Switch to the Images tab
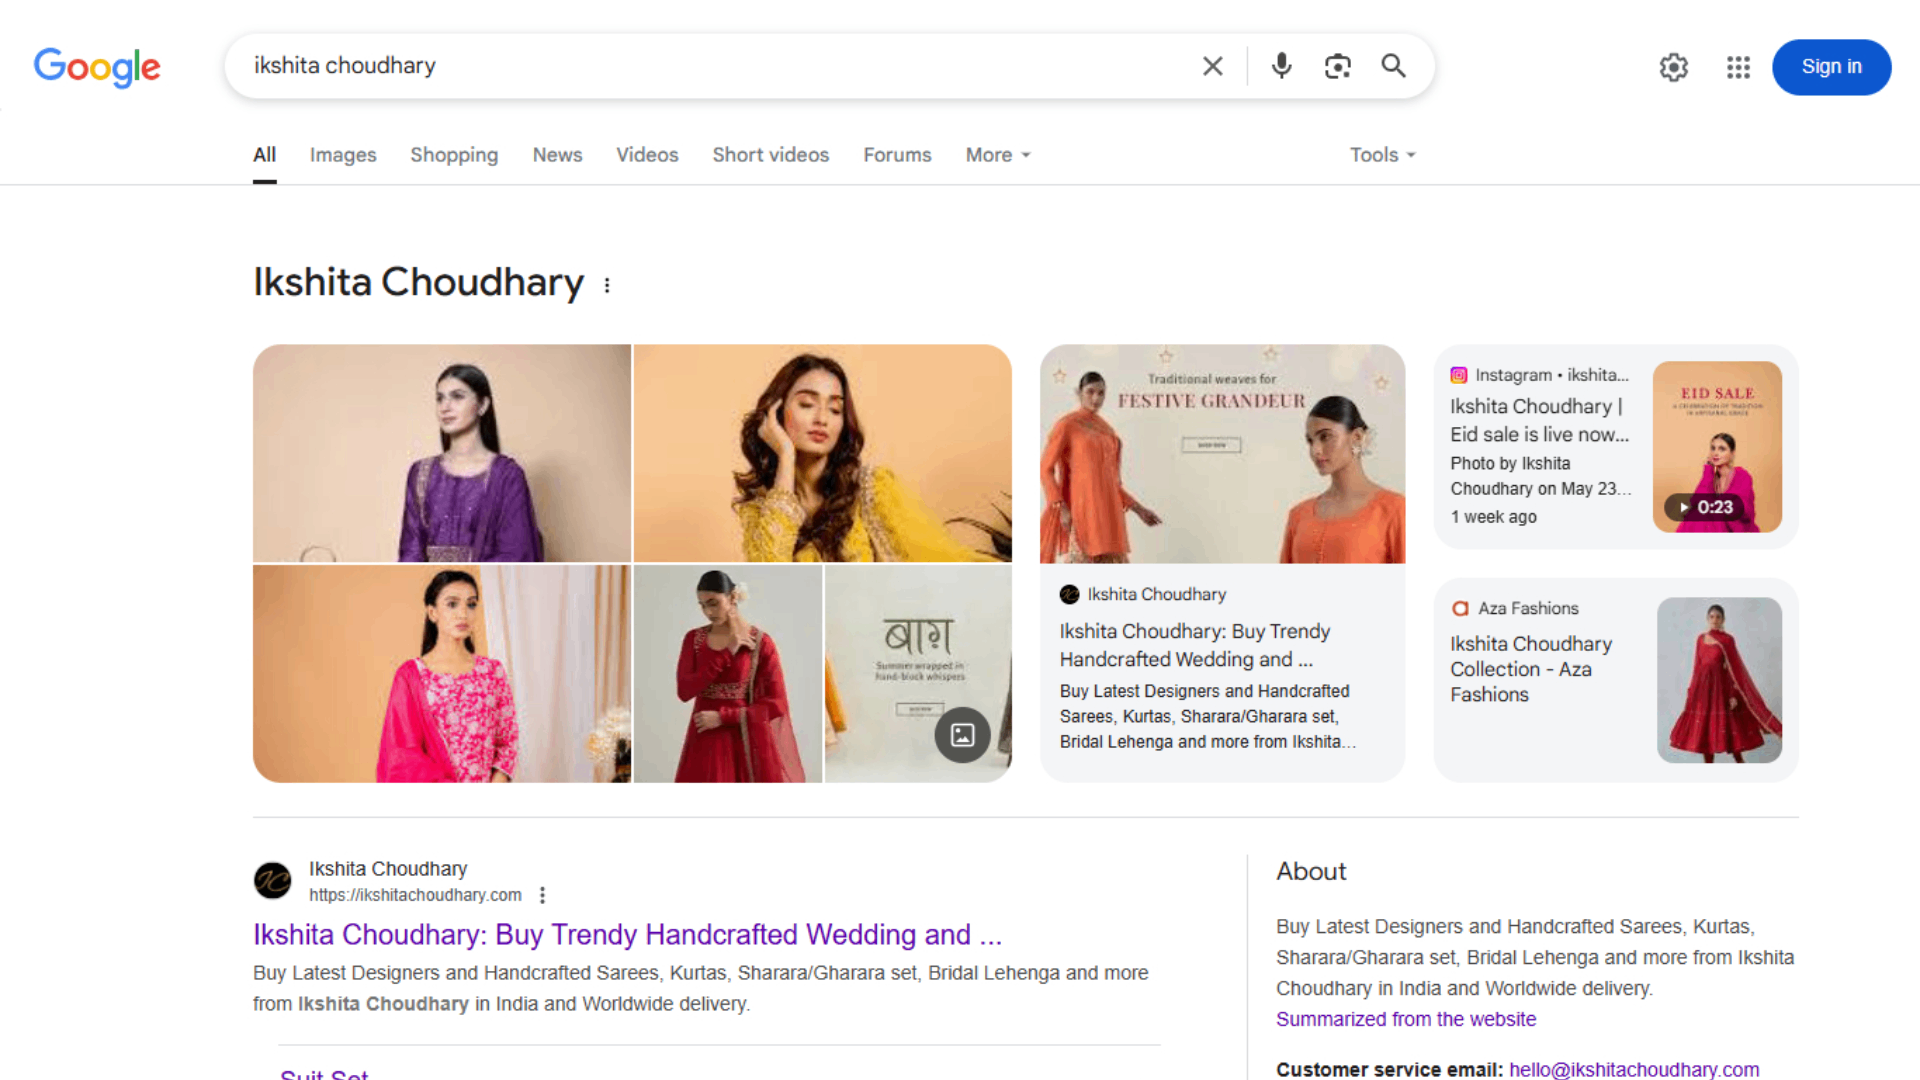Screen dimensions: 1920x1080 point(342,155)
